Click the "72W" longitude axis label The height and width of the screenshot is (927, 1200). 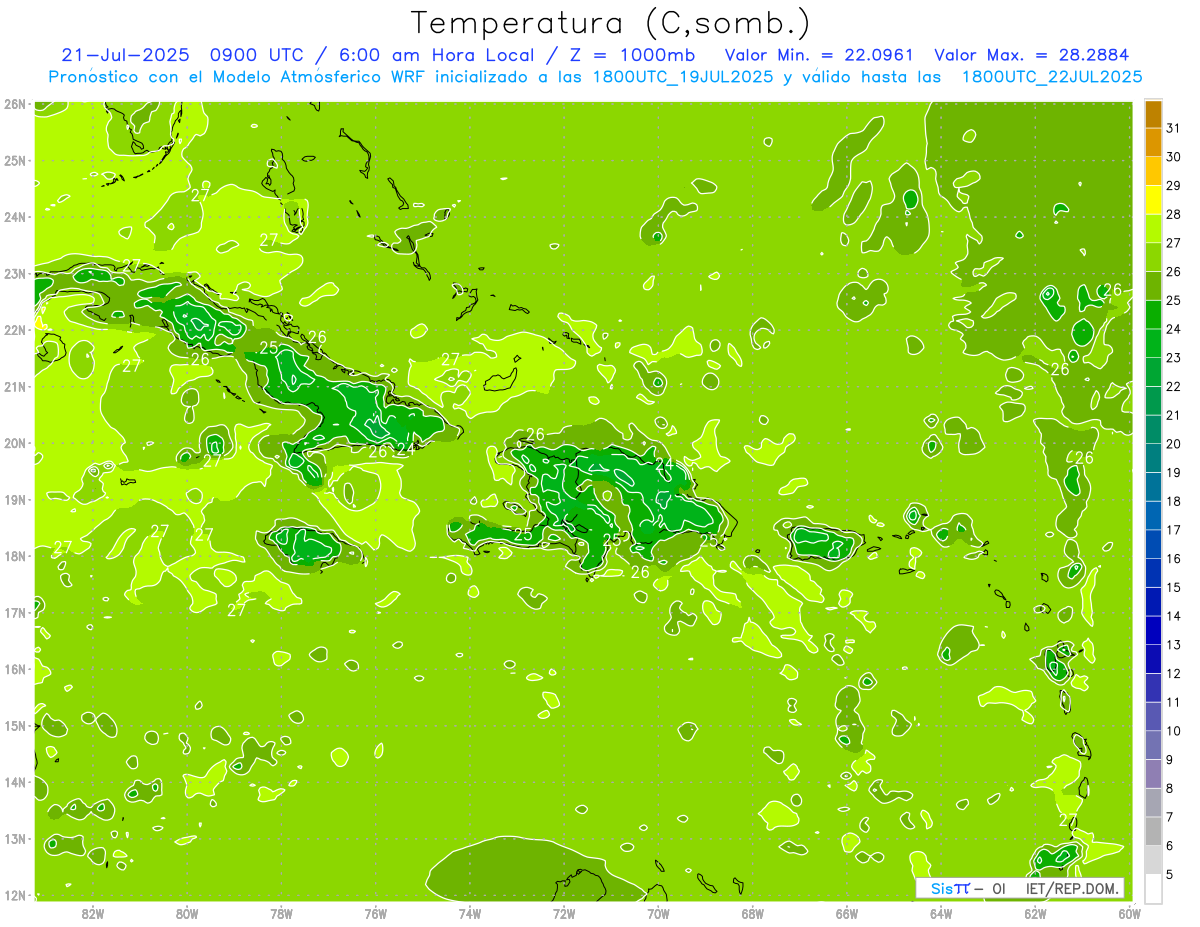(564, 913)
